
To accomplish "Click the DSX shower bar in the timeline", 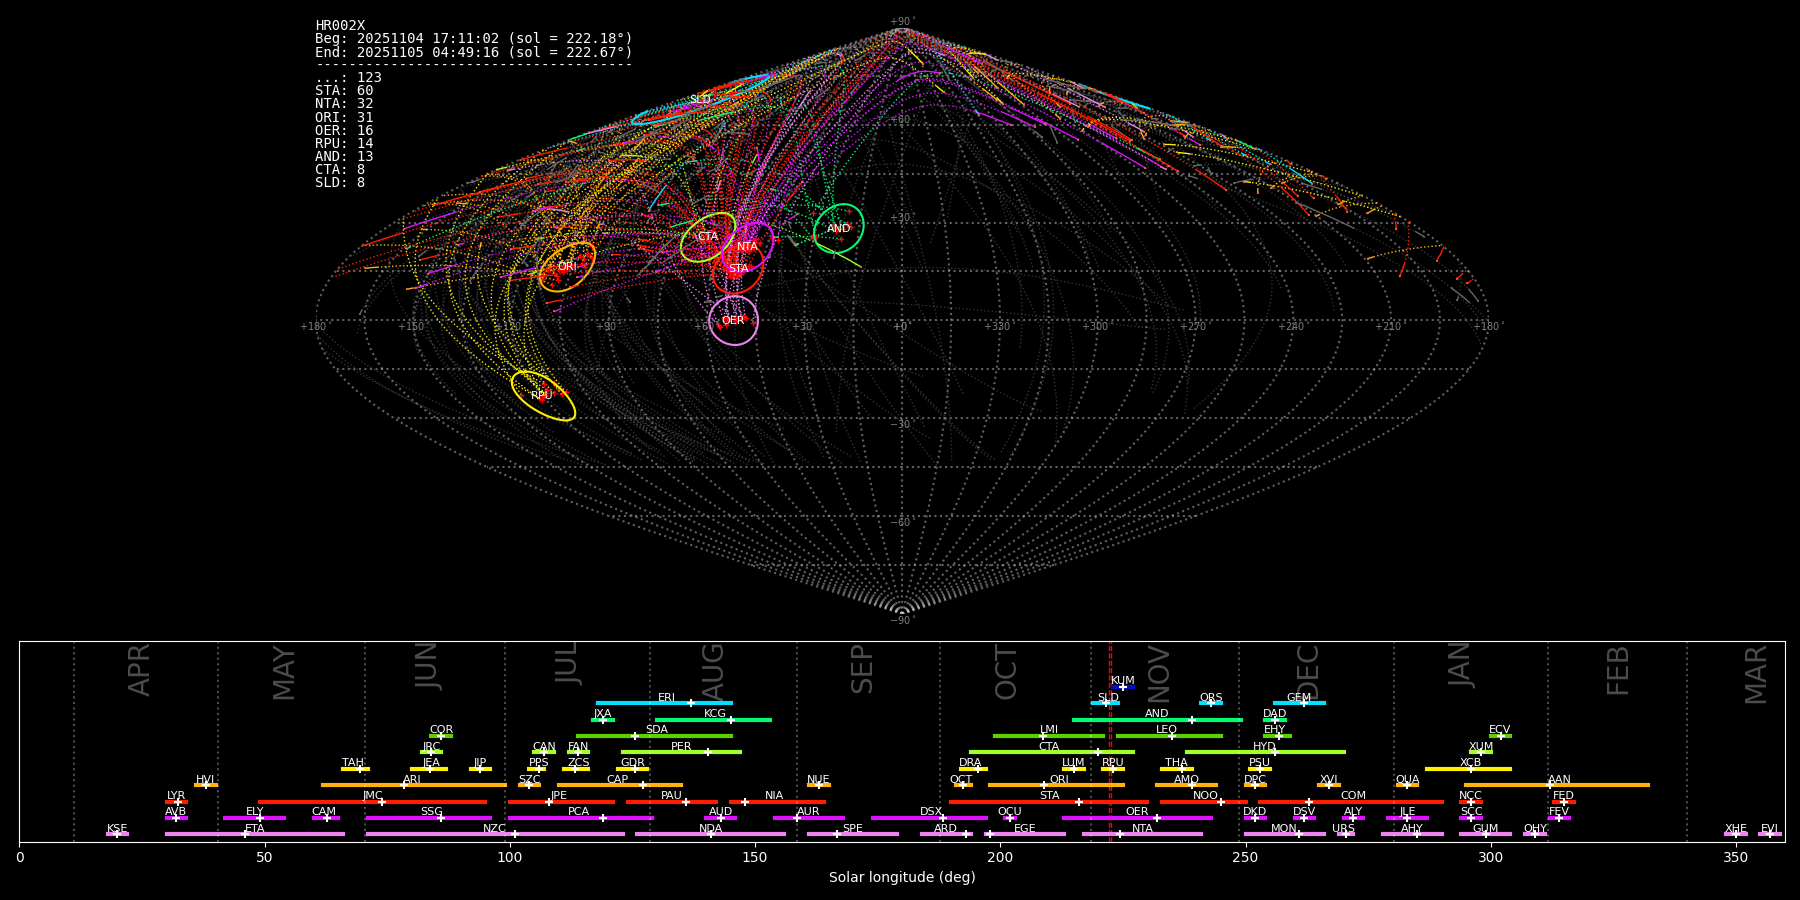I will pos(929,818).
